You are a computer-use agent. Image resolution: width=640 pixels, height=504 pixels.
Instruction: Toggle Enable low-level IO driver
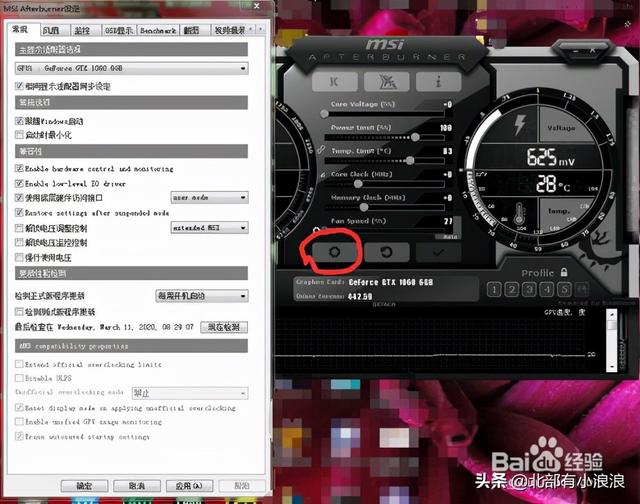pos(19,183)
